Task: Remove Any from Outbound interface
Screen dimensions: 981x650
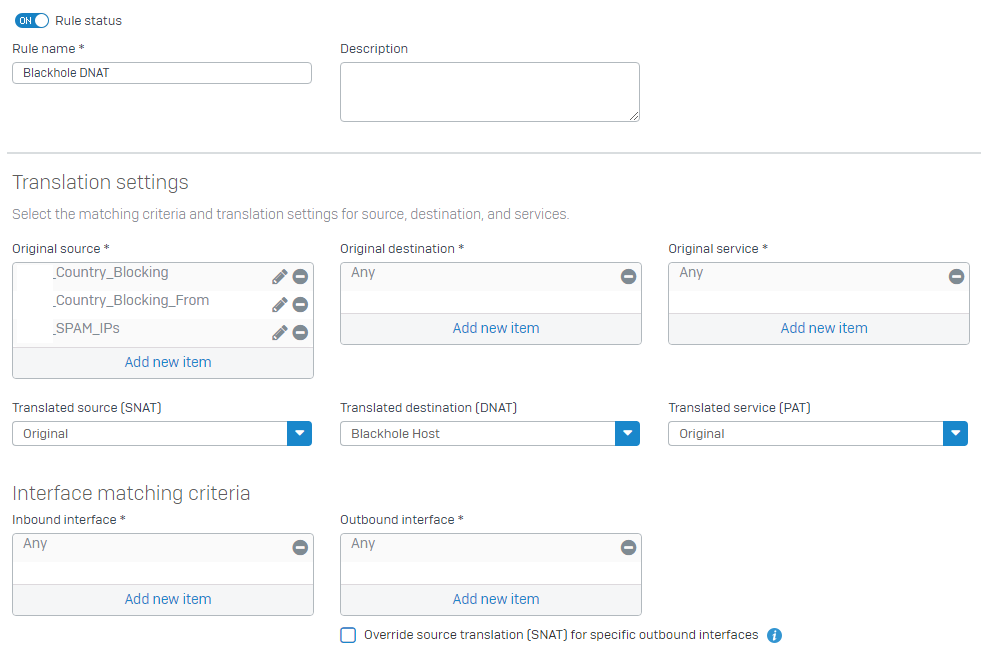Action: 628,547
